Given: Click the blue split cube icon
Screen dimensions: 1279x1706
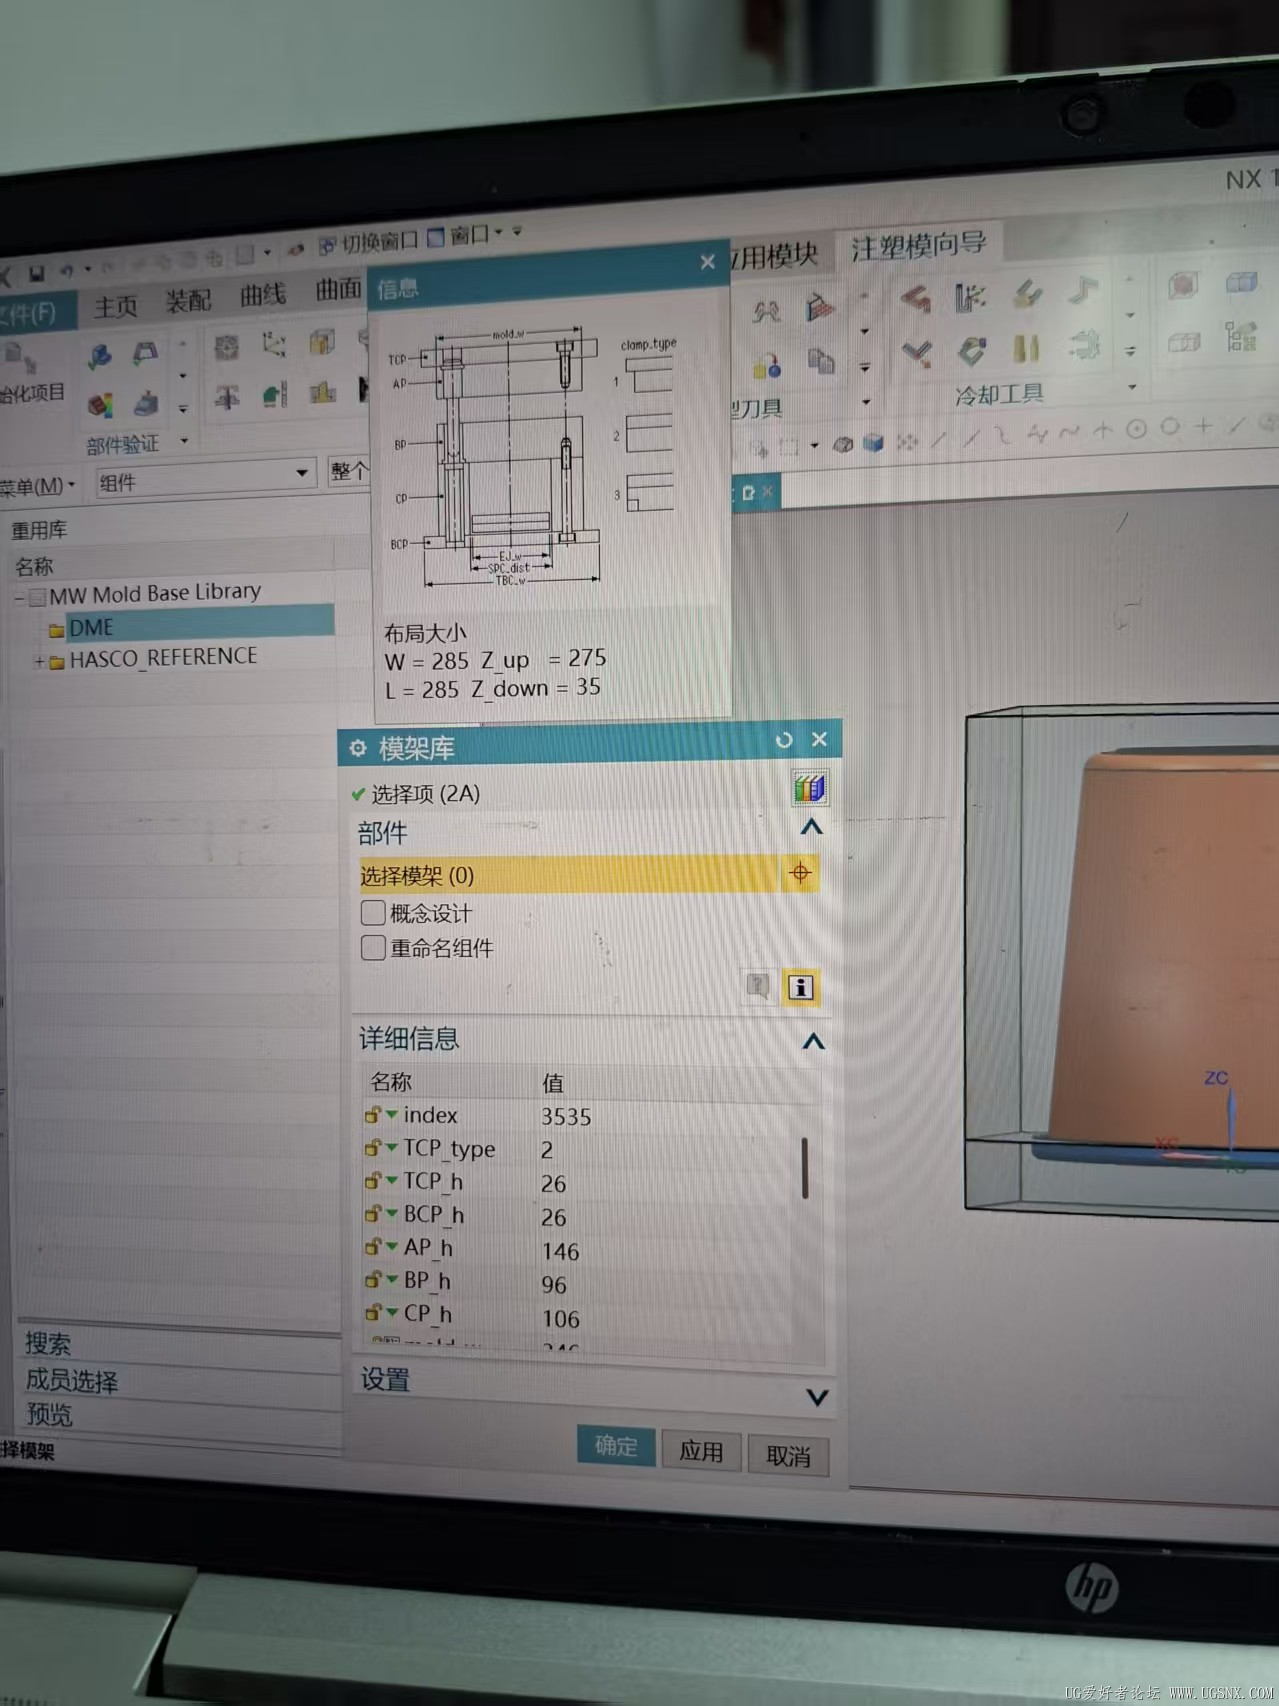Looking at the screenshot, I should [x=1241, y=283].
